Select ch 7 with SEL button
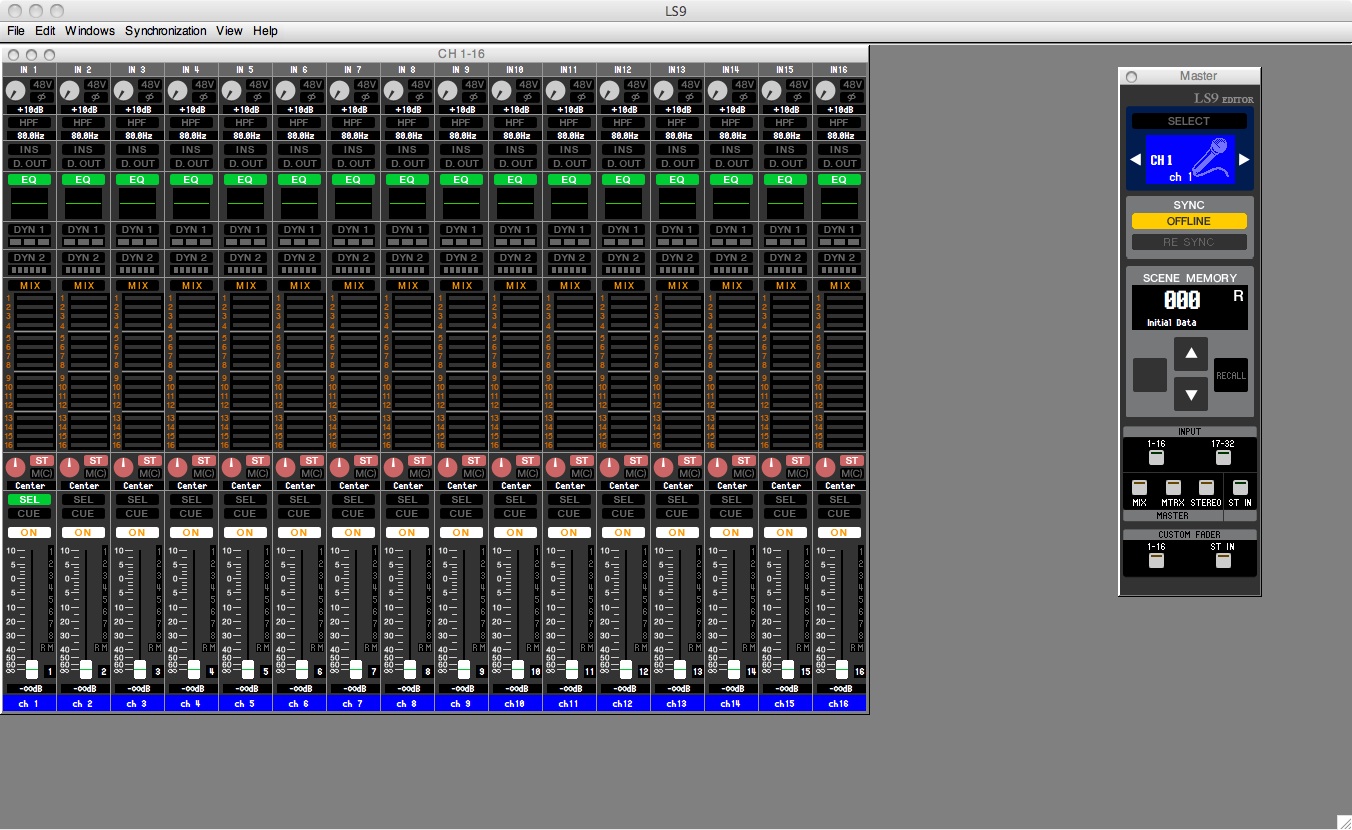The image size is (1352, 830). click(x=354, y=500)
